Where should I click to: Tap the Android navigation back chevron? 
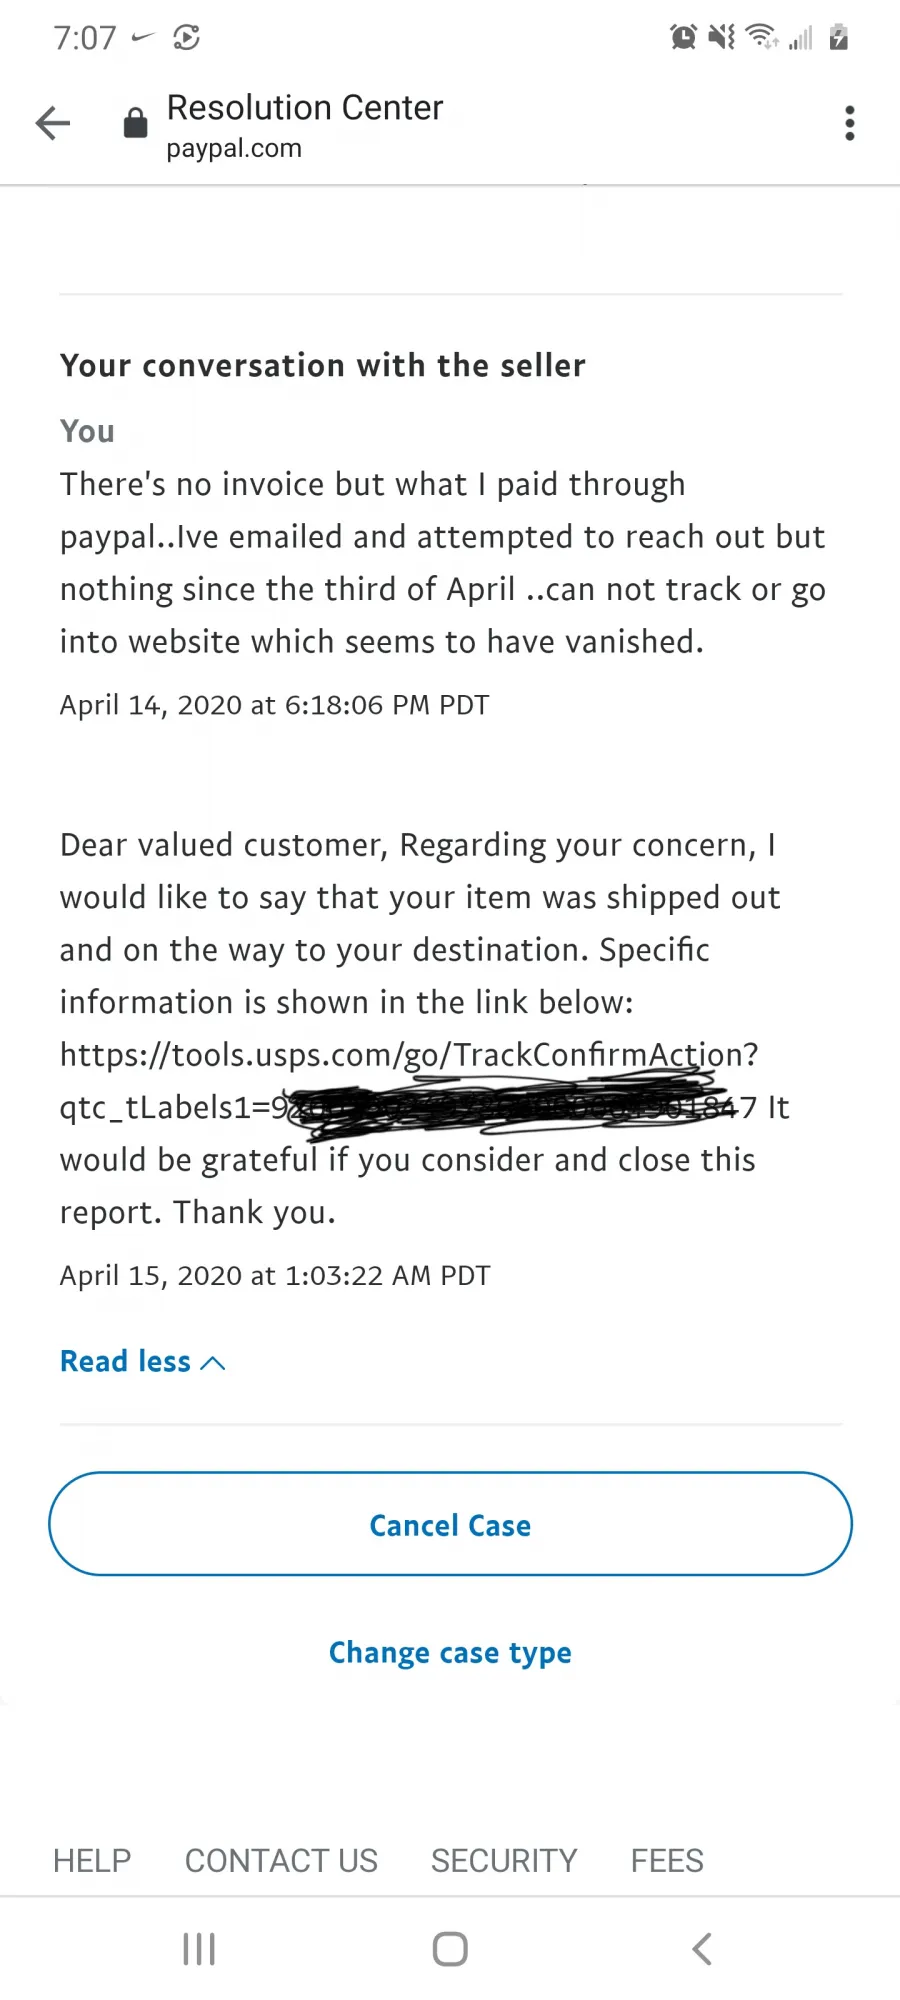click(702, 1948)
